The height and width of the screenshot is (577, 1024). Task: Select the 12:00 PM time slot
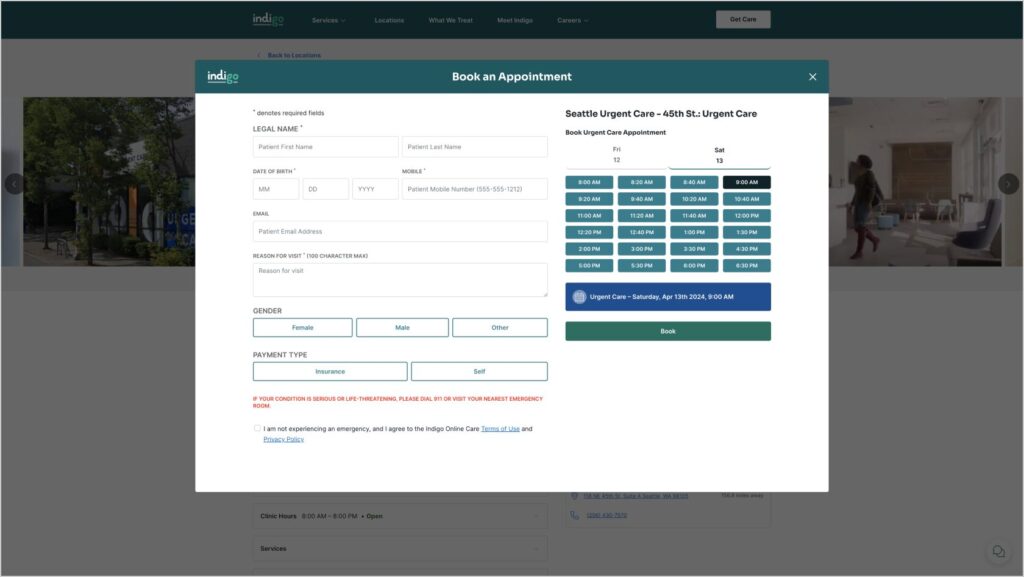(x=746, y=215)
